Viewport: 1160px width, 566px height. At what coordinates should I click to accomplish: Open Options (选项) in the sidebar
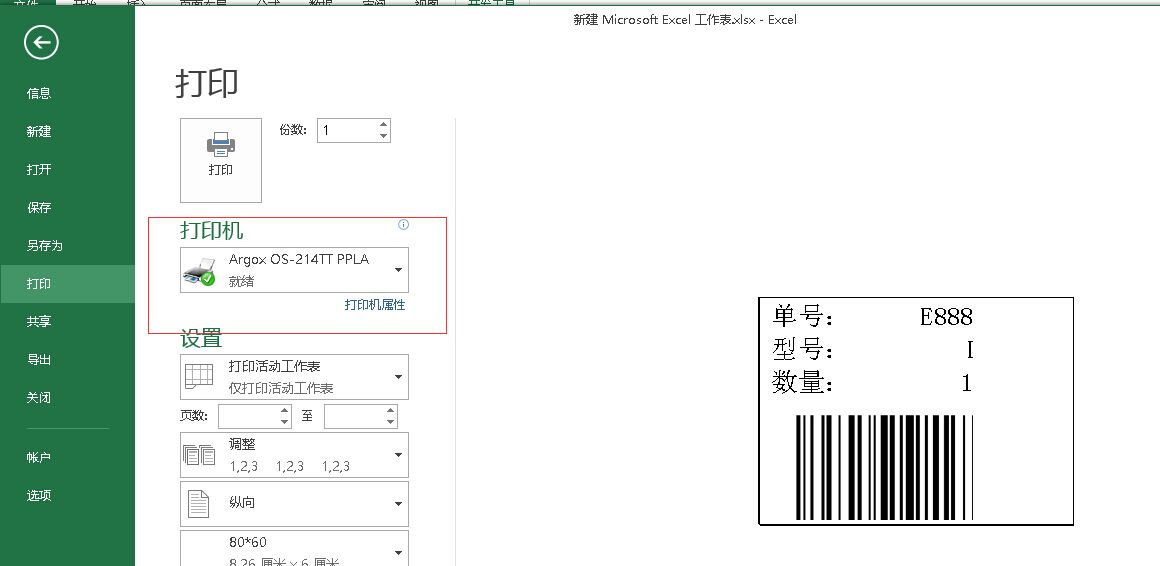tap(39, 495)
